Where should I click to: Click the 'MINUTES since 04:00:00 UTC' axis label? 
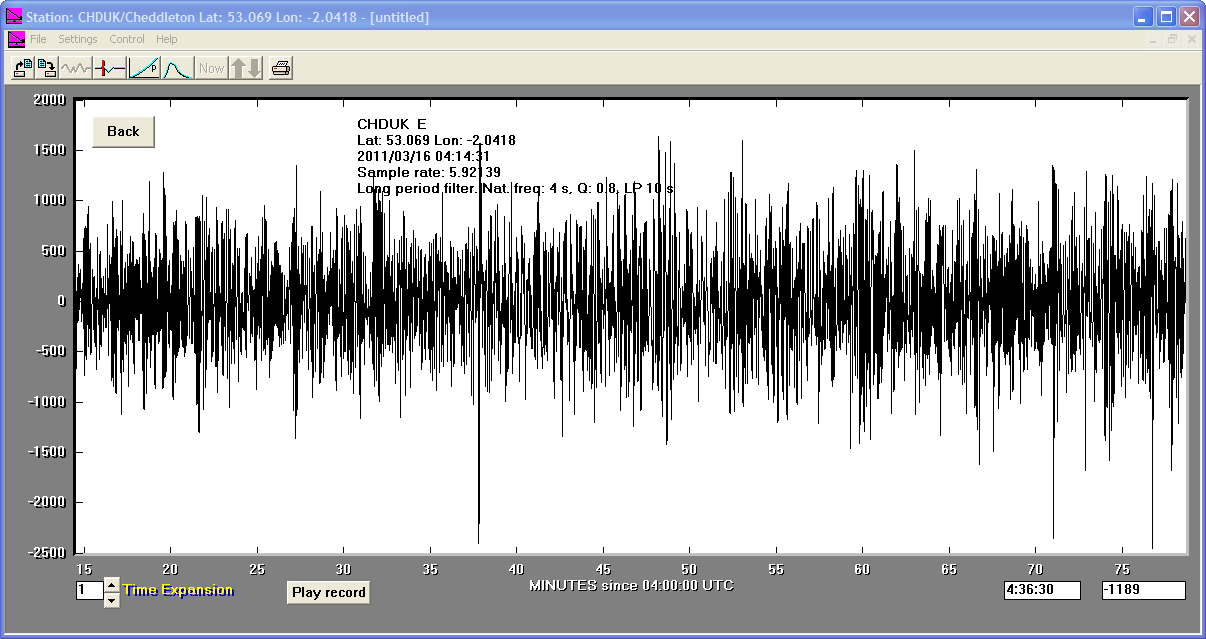click(631, 584)
